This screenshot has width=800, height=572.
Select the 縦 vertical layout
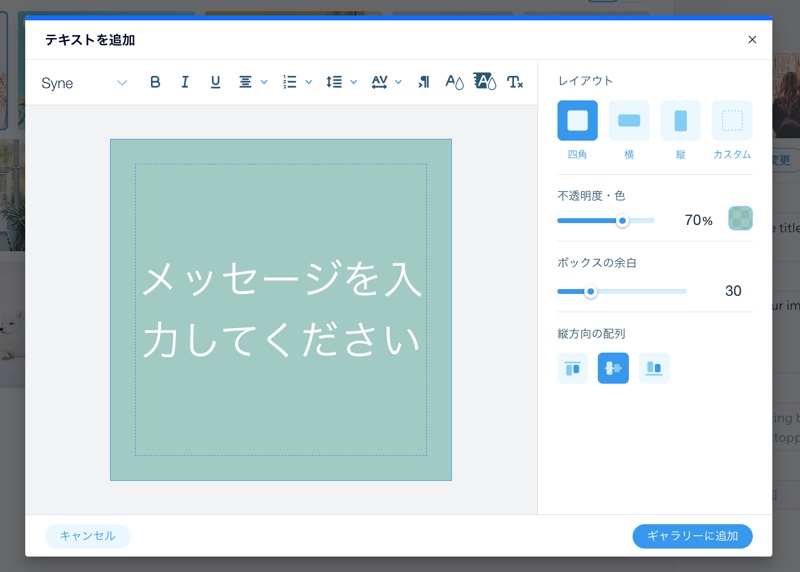click(x=681, y=121)
